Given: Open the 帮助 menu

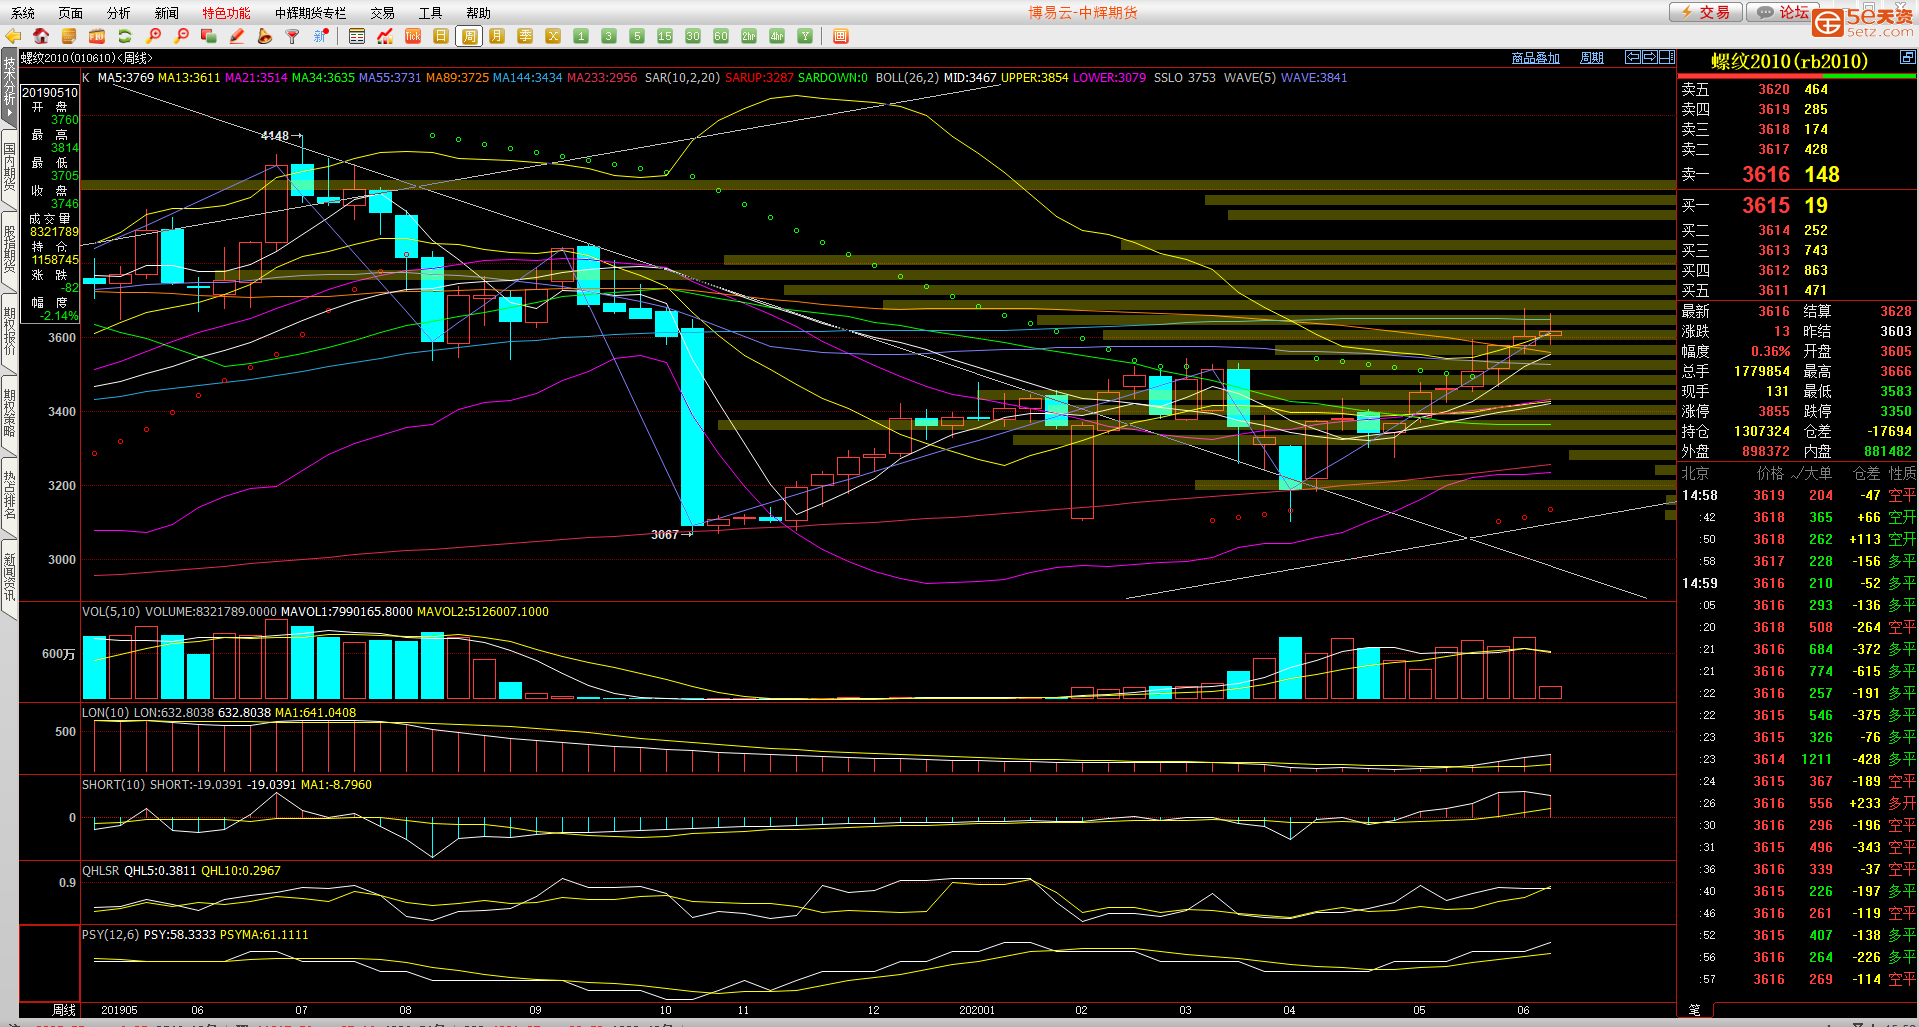Looking at the screenshot, I should pos(479,13).
